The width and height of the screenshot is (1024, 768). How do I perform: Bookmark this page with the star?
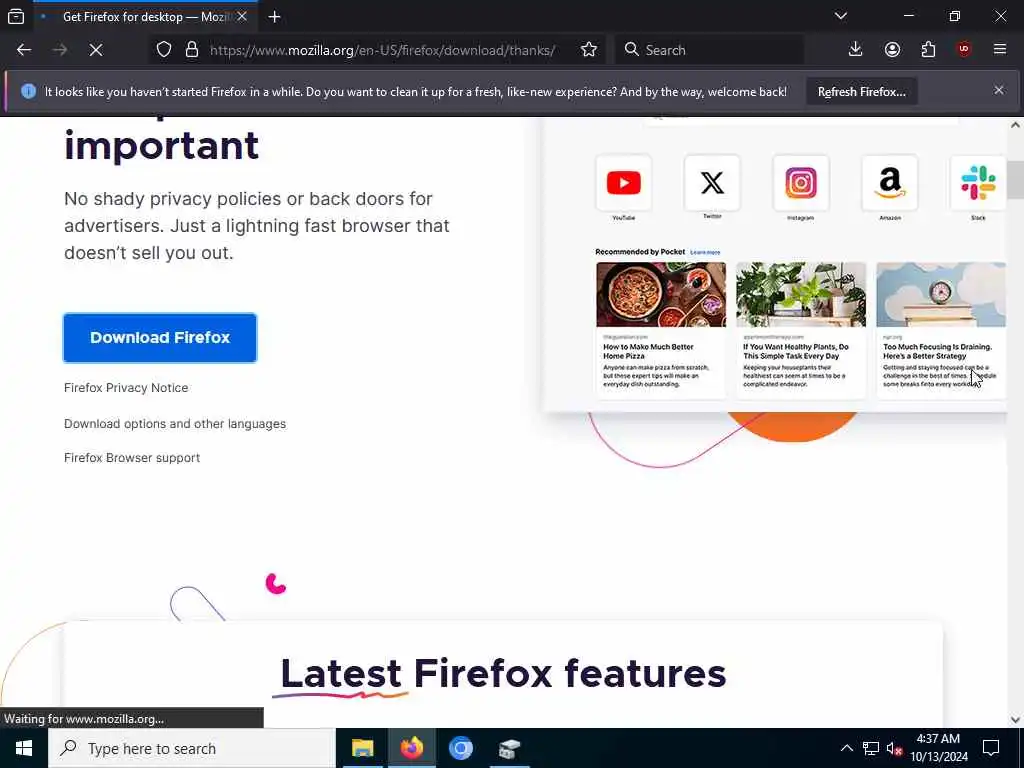pos(589,50)
